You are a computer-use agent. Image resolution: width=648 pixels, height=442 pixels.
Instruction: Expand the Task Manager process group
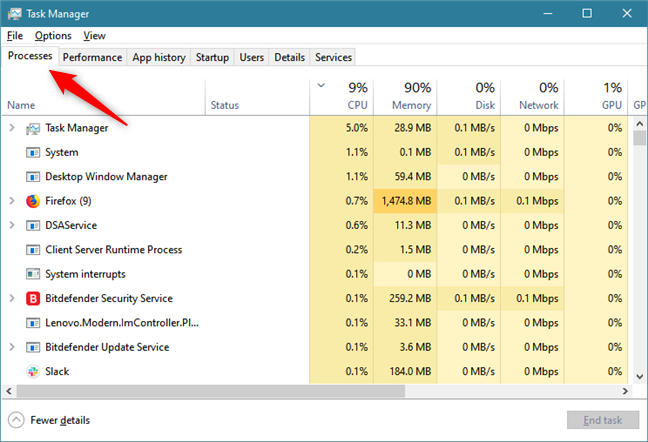[12, 128]
